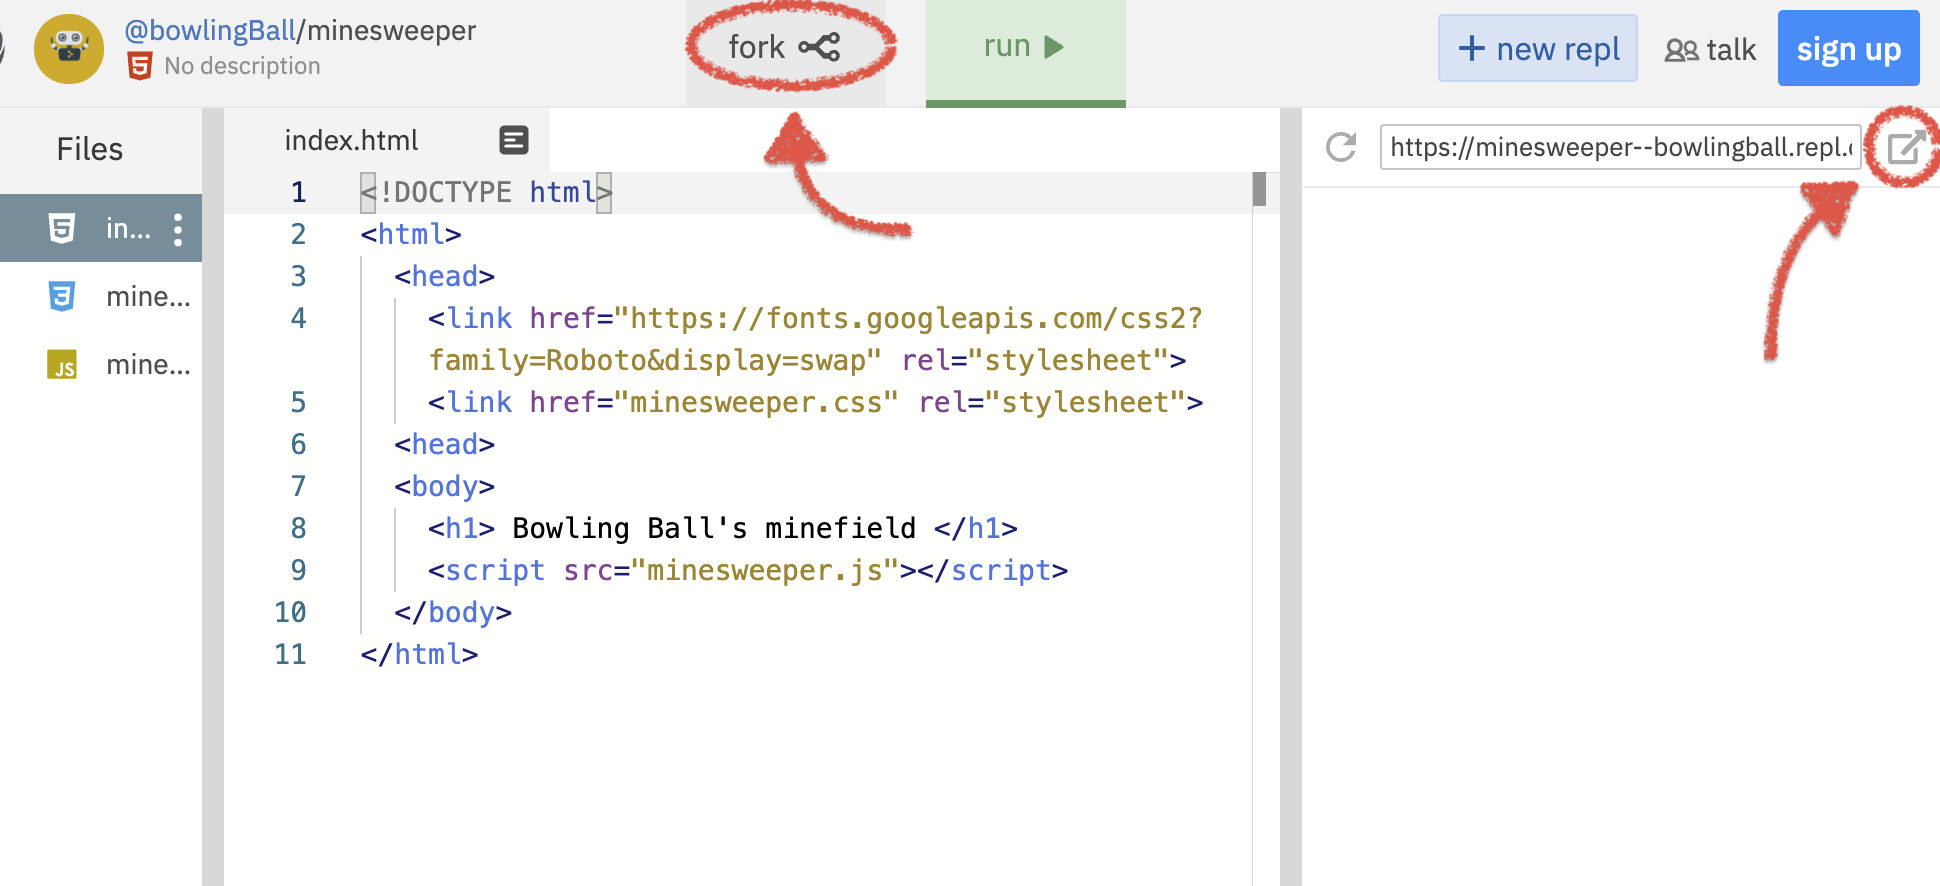The height and width of the screenshot is (886, 1940).
Task: Click the minesweeper repl name
Action: [x=391, y=31]
